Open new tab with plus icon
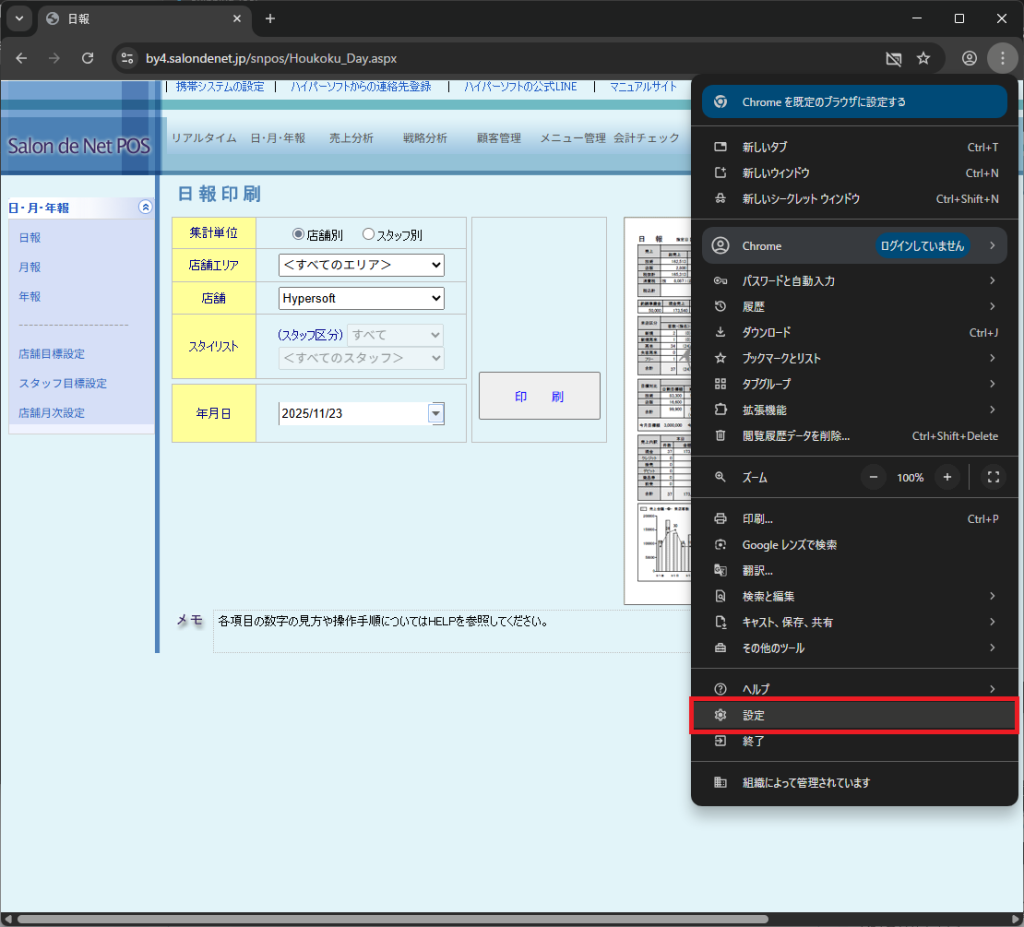Viewport: 1024px width, 927px height. (270, 19)
